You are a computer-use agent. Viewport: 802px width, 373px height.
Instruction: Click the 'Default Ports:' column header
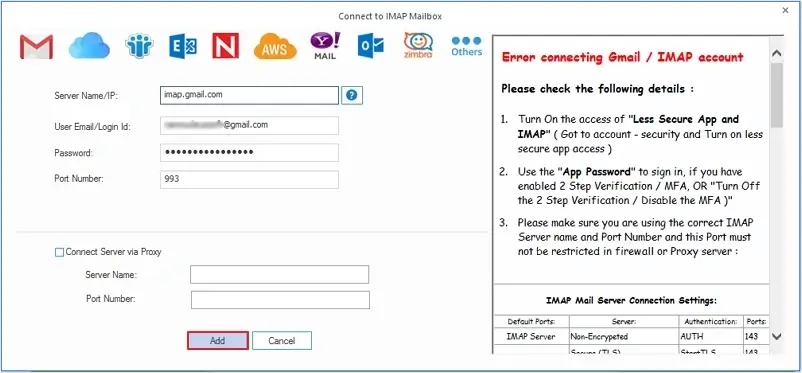pos(531,322)
